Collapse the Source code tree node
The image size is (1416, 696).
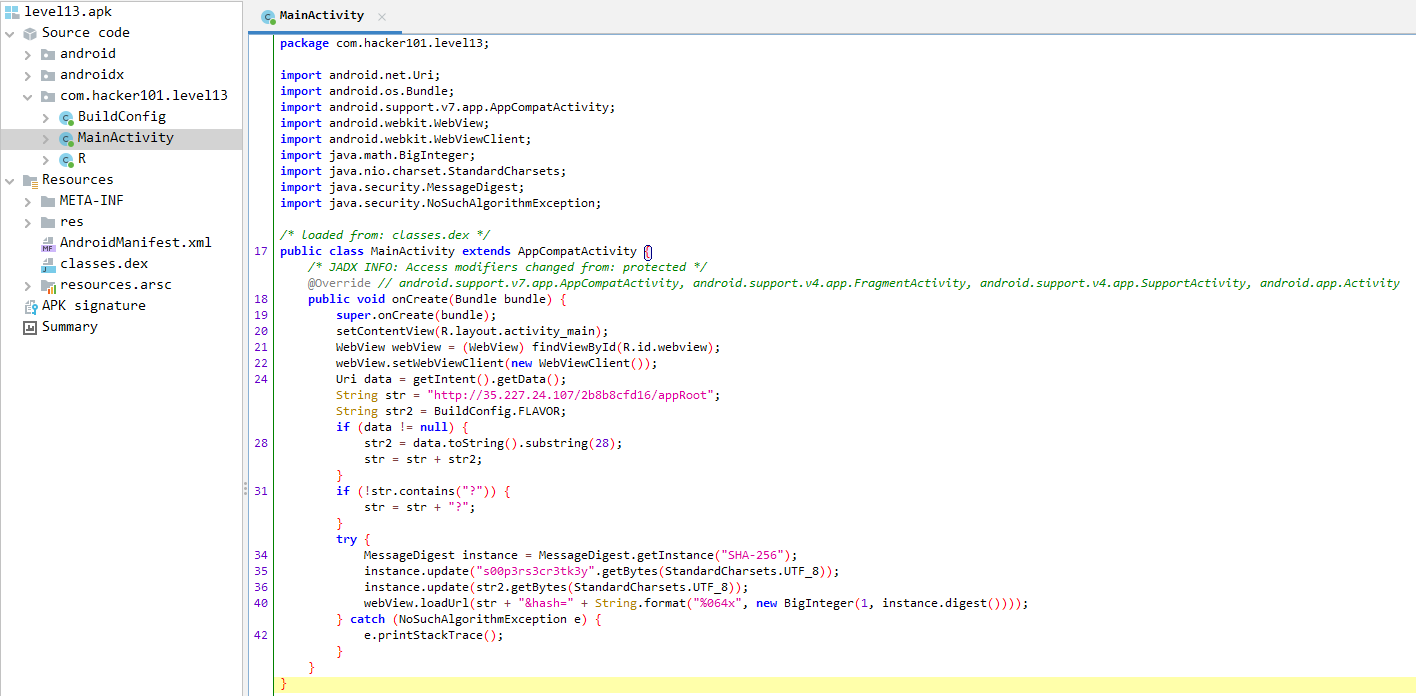click(9, 33)
